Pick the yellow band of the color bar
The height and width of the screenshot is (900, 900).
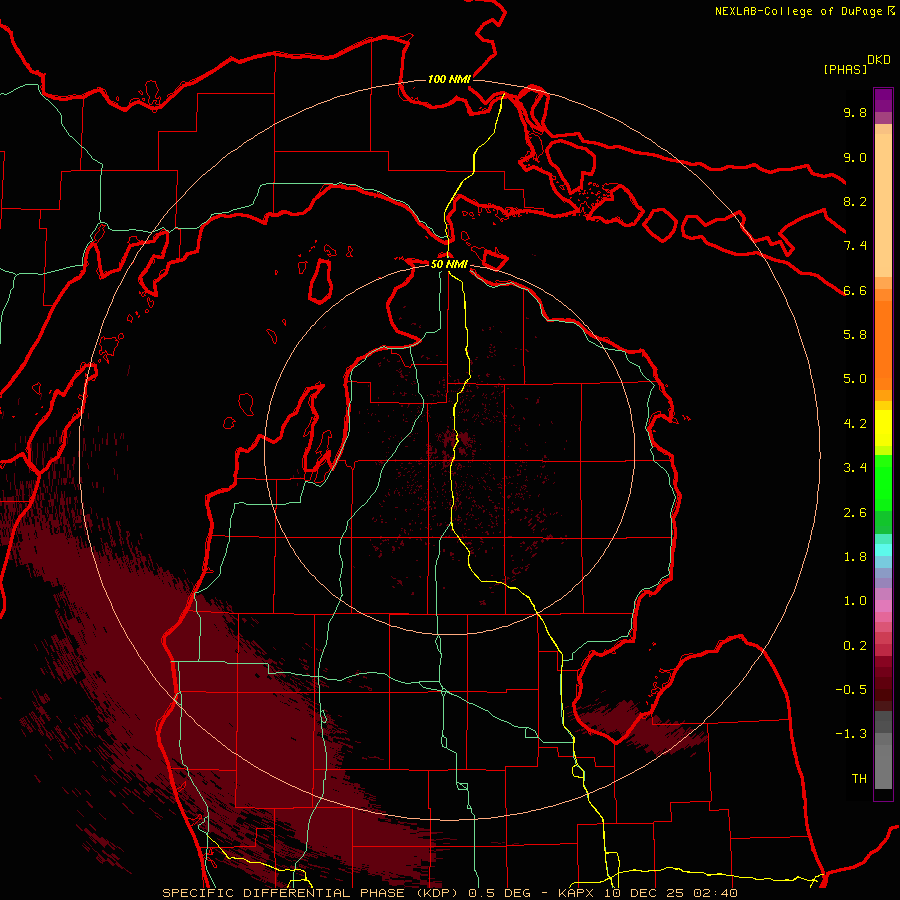coord(883,428)
